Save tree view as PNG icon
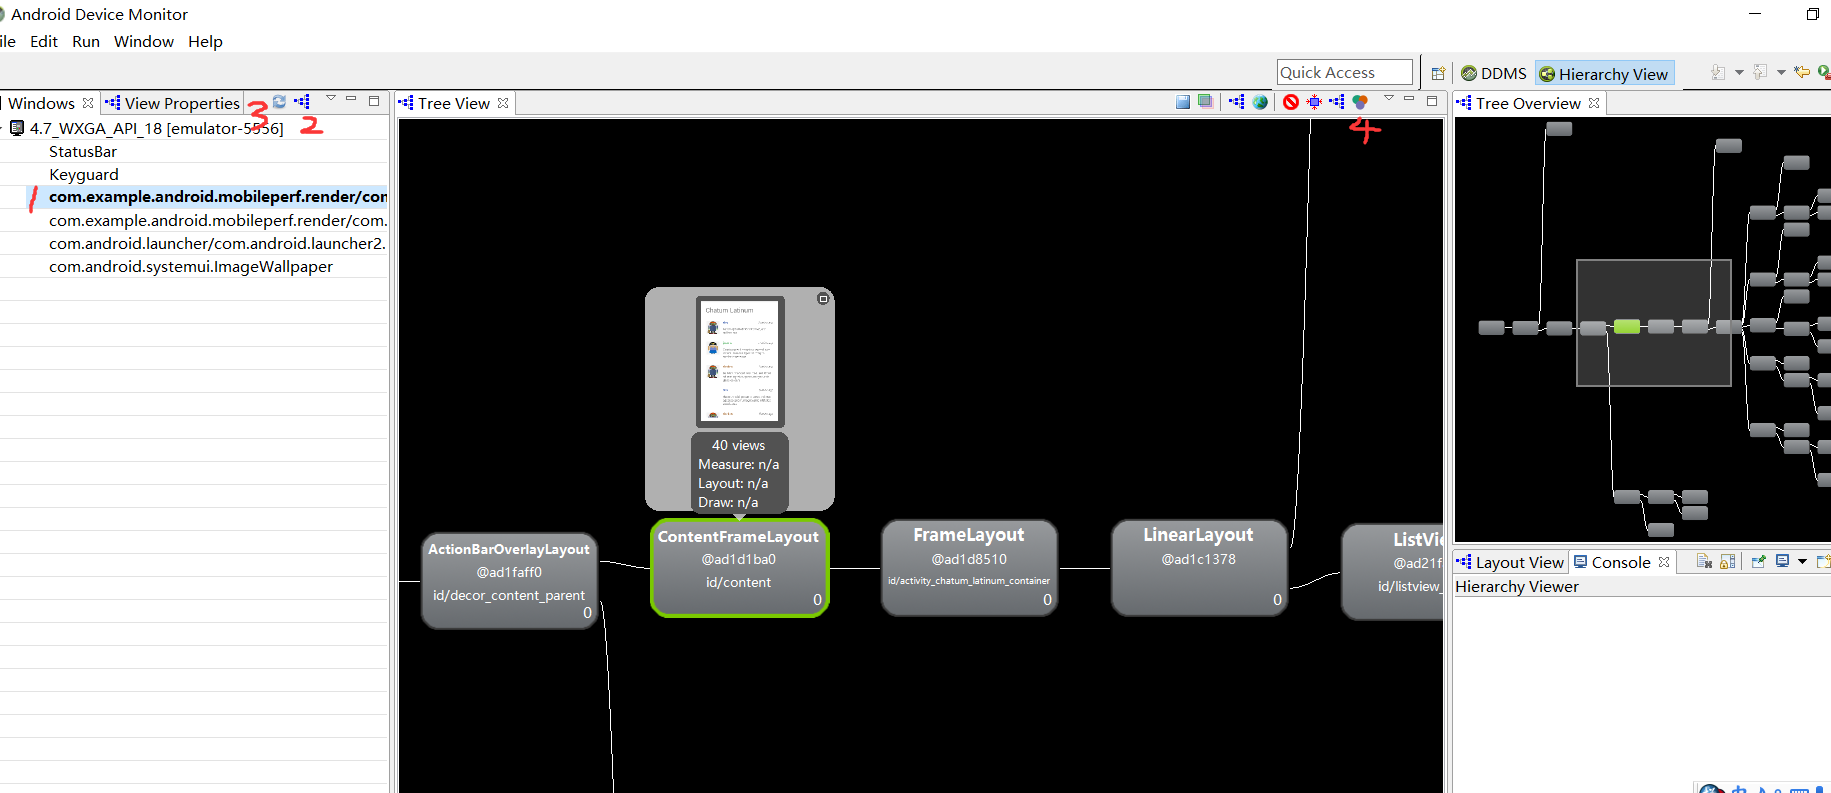The width and height of the screenshot is (1831, 793). pos(1183,102)
